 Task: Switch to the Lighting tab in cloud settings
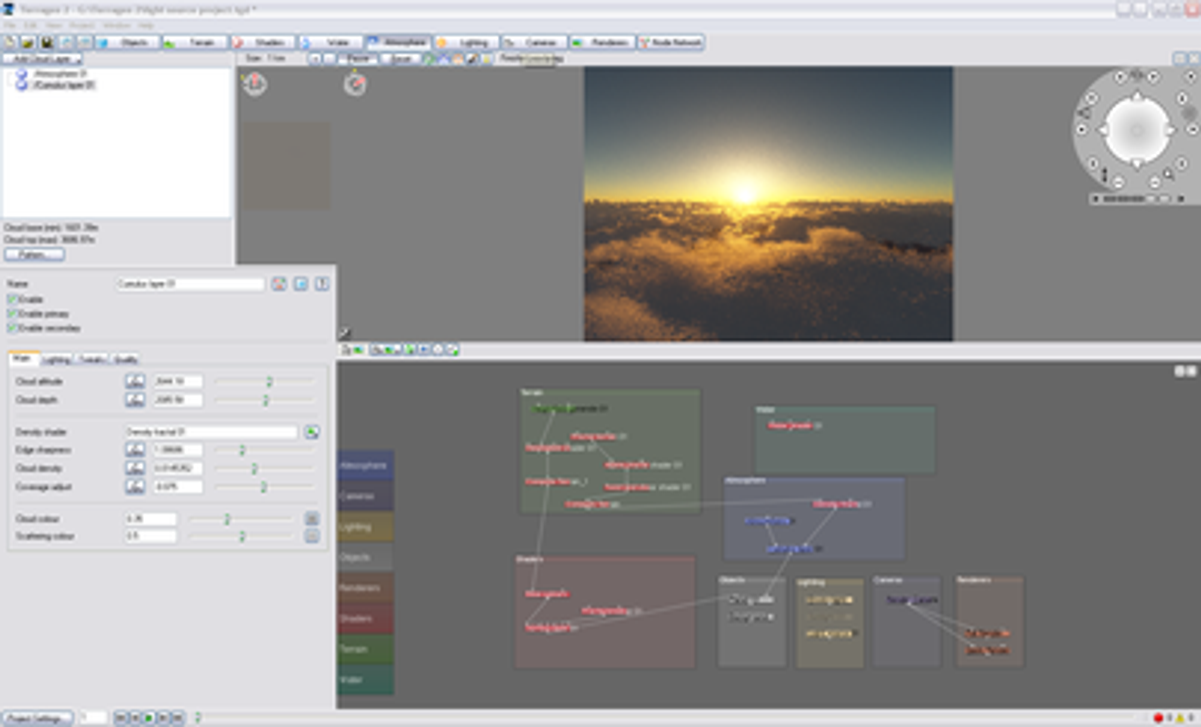click(x=56, y=359)
